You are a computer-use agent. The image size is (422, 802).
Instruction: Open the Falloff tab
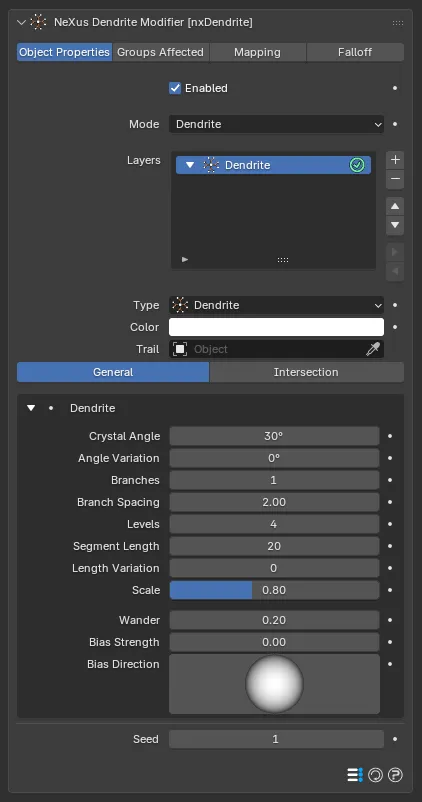(355, 52)
